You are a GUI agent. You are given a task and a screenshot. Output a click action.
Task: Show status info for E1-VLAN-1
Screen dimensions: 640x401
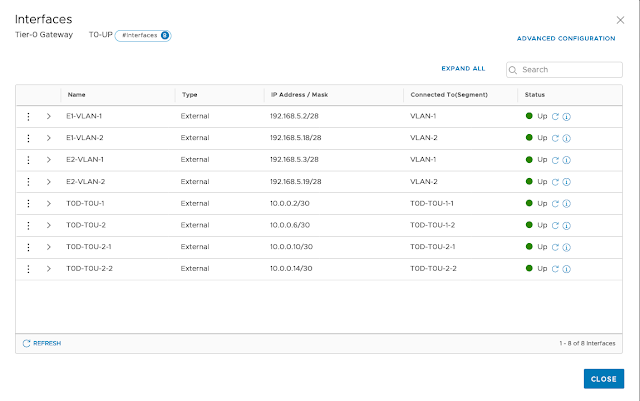click(566, 116)
